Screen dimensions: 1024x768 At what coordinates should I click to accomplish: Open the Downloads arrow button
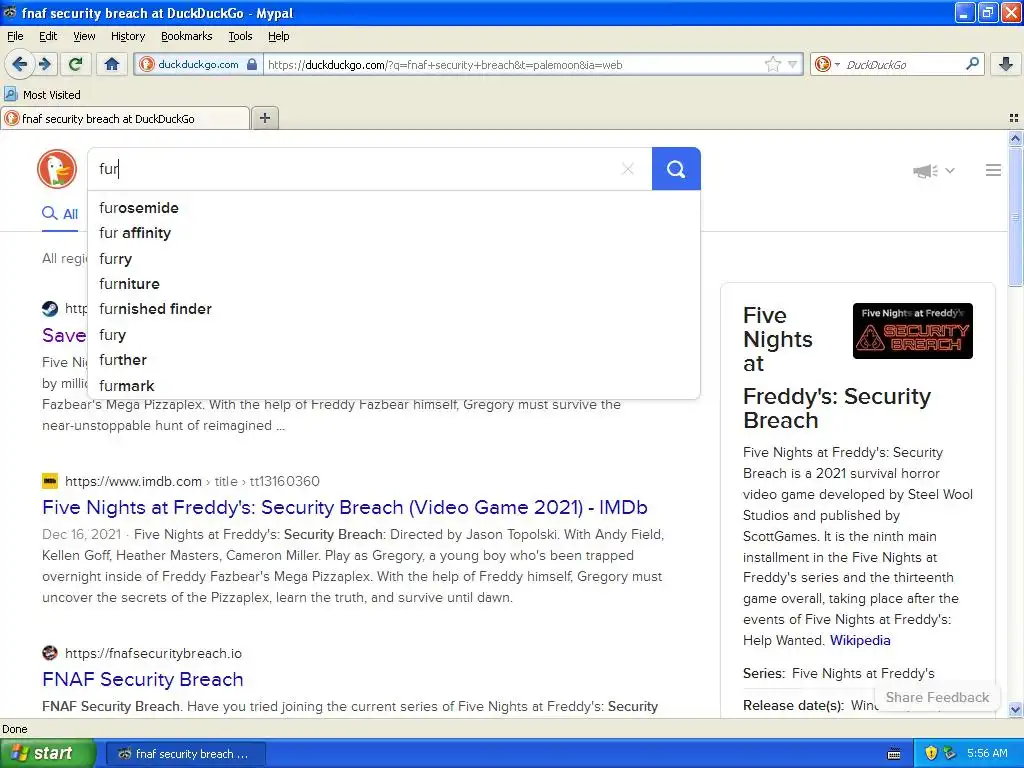point(1006,64)
